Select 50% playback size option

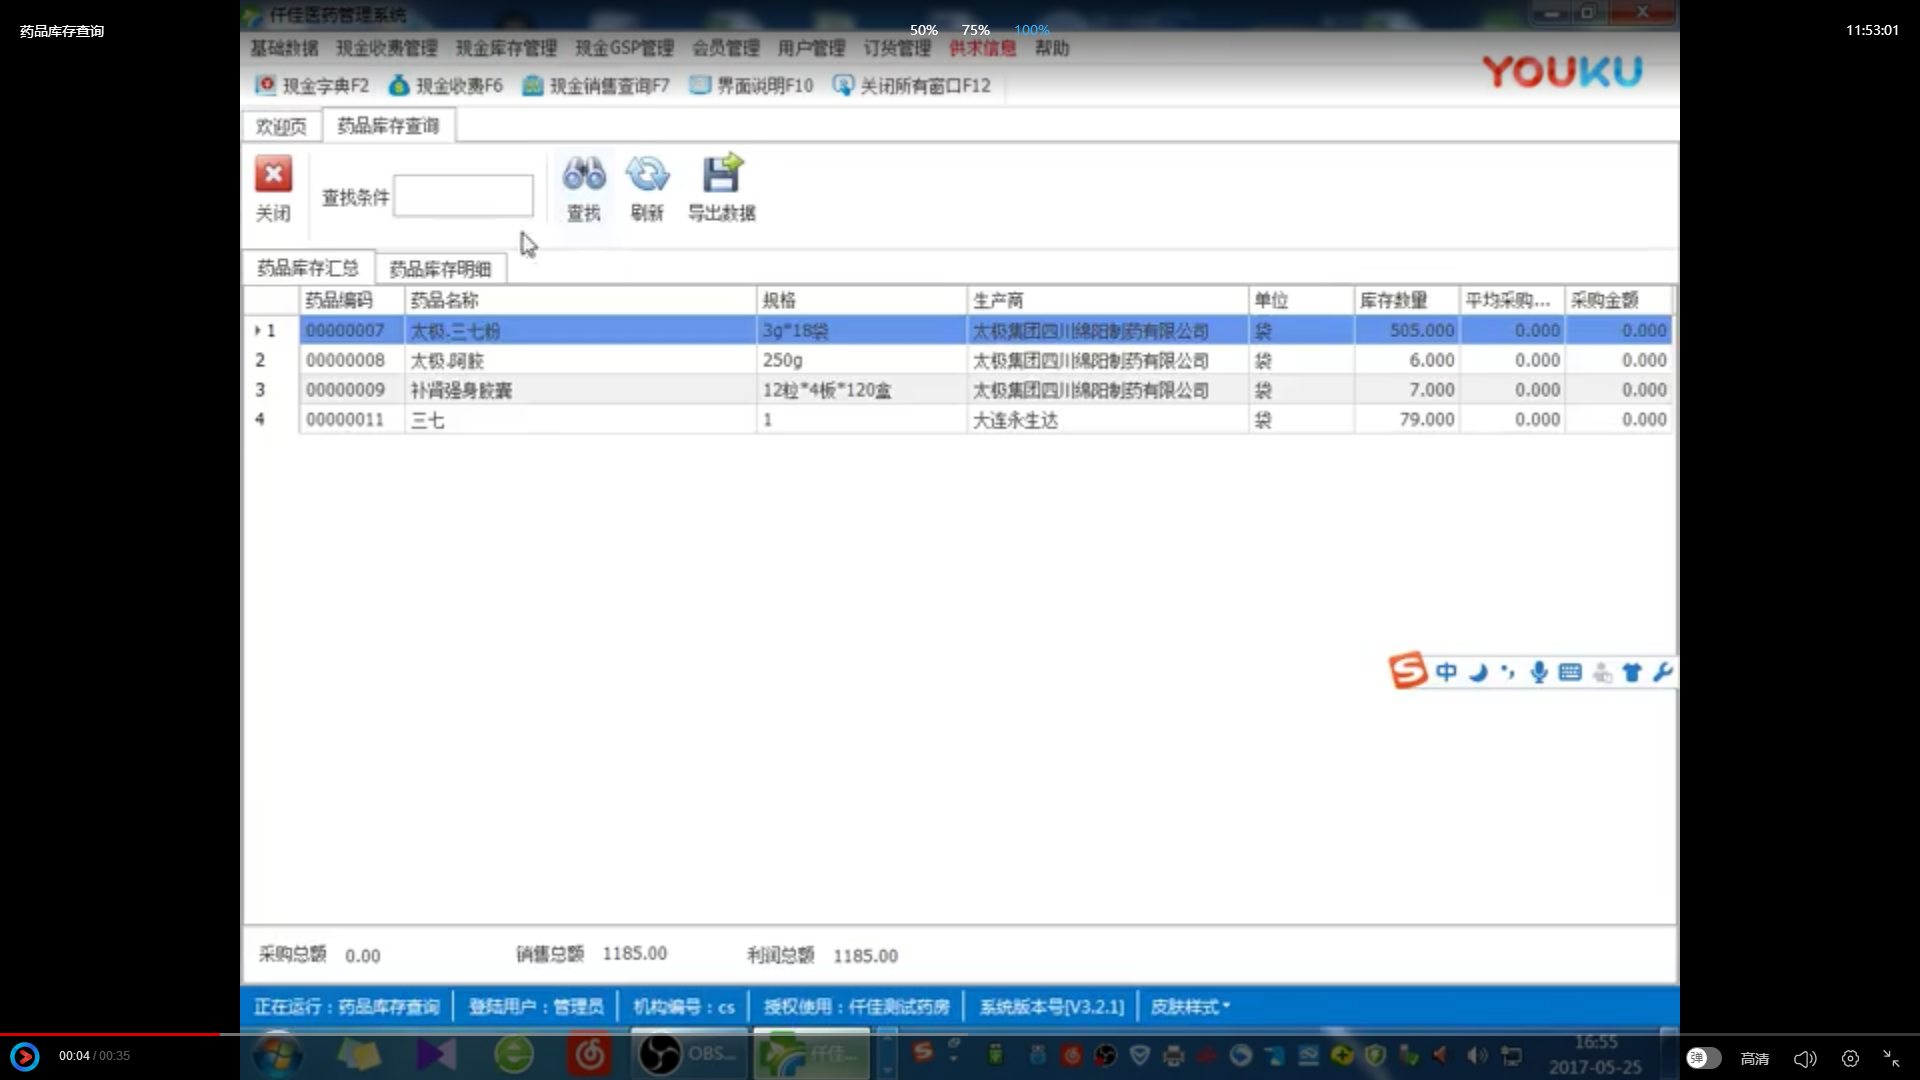(923, 30)
